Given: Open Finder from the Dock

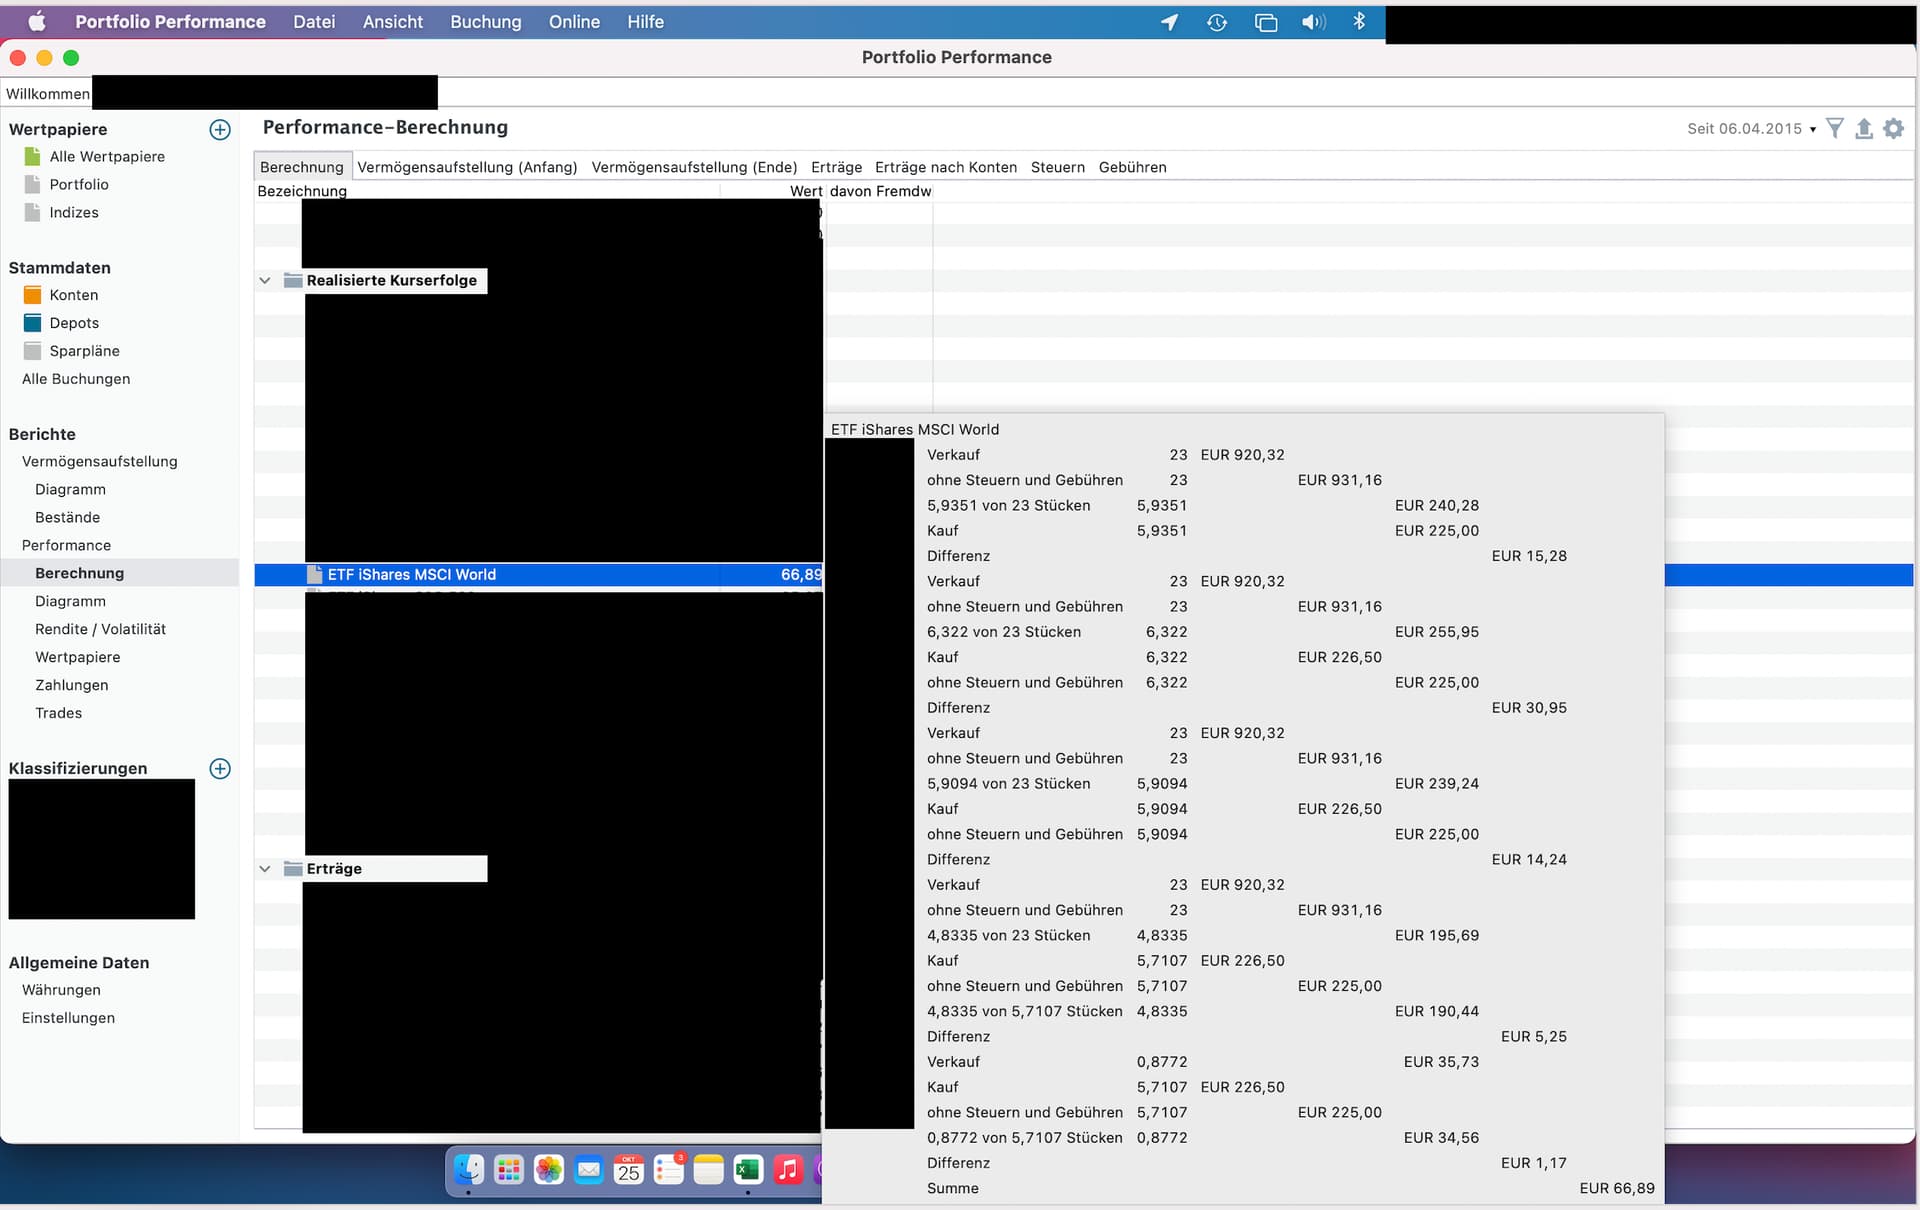Looking at the screenshot, I should (469, 1170).
